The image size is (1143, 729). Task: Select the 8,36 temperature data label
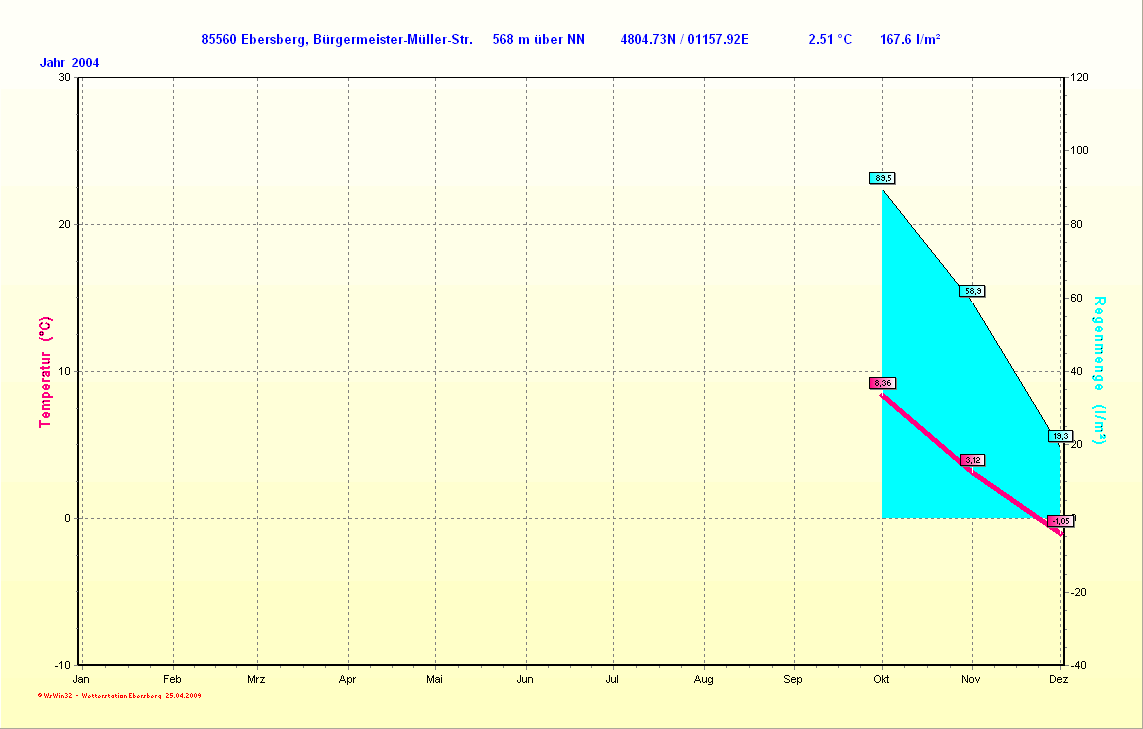click(x=882, y=383)
